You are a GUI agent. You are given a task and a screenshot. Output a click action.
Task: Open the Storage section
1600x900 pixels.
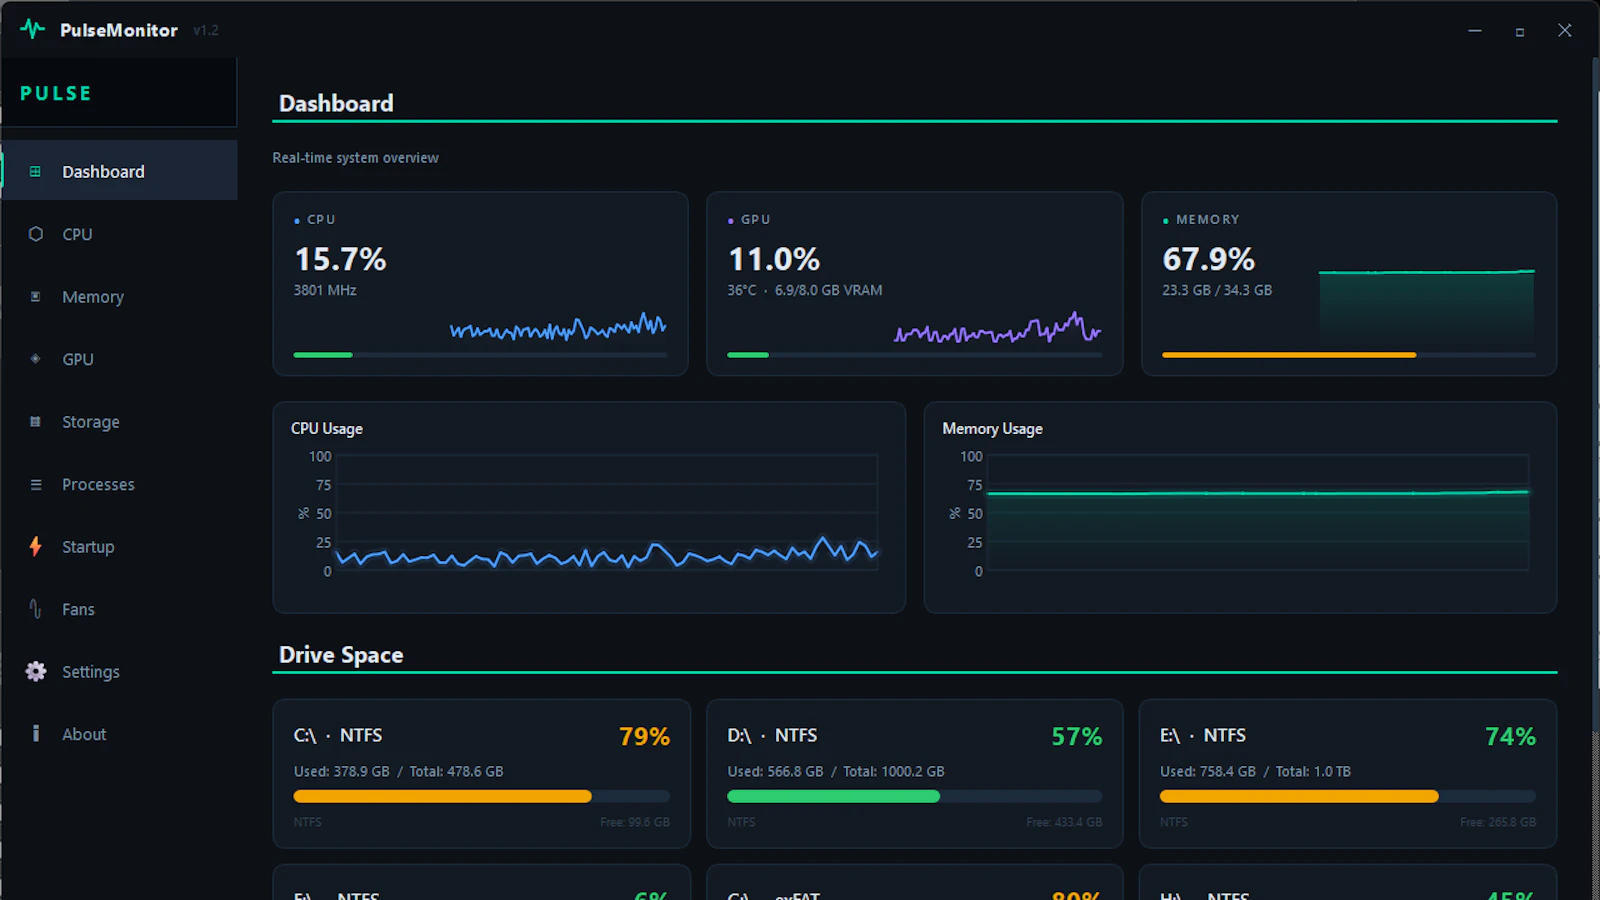coord(120,422)
